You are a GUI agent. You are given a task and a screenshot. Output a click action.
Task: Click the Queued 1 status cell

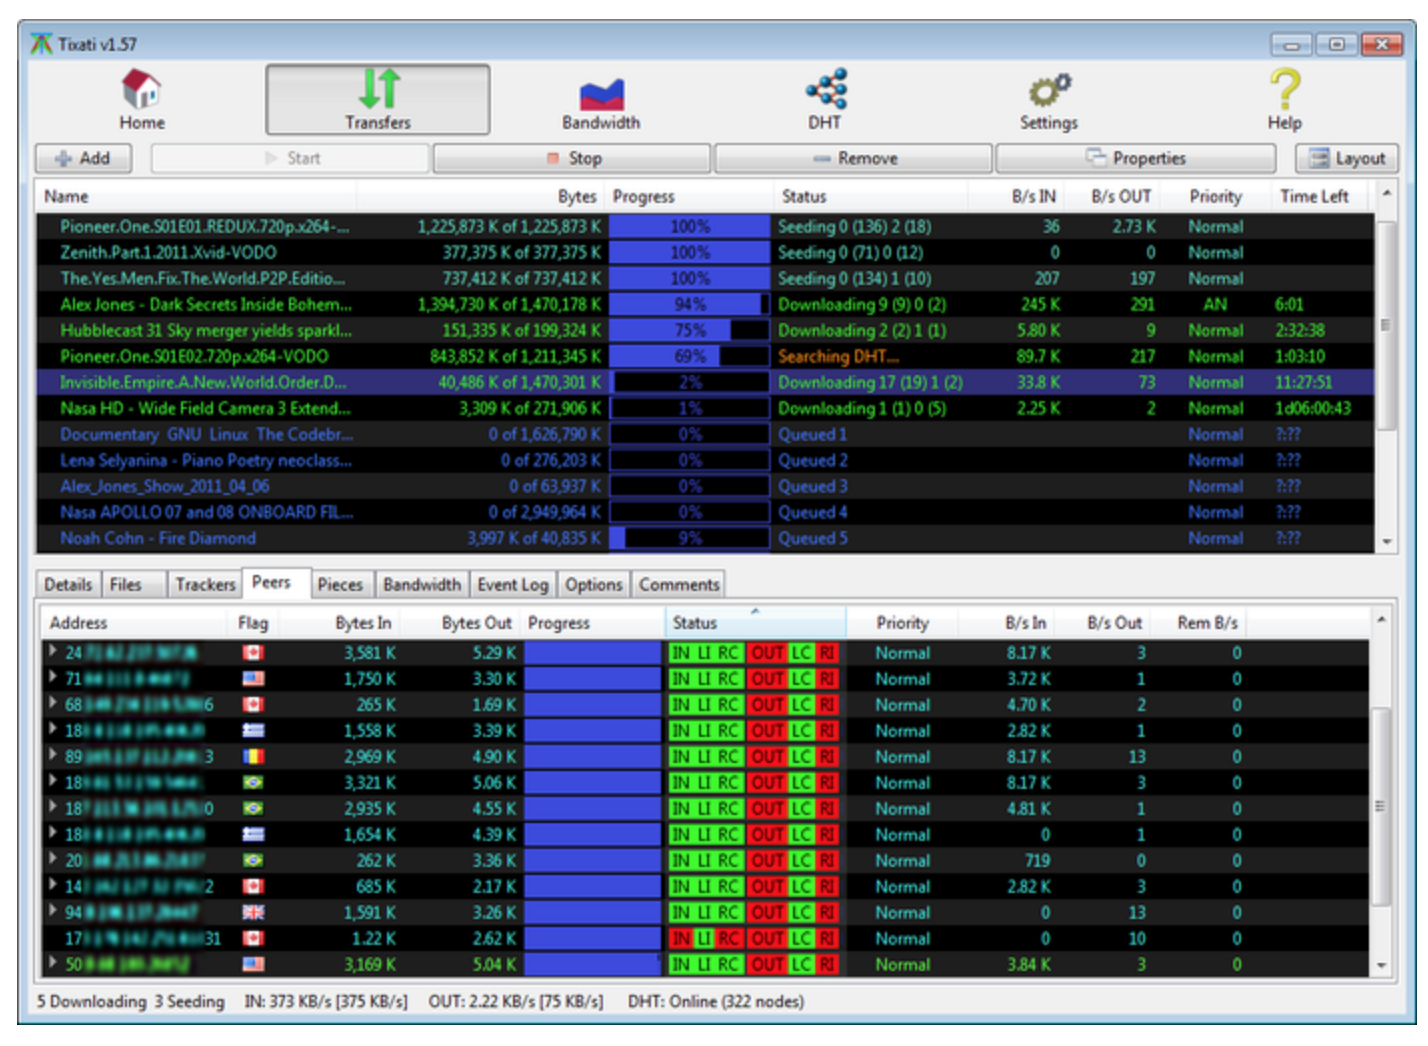pyautogui.click(x=812, y=434)
